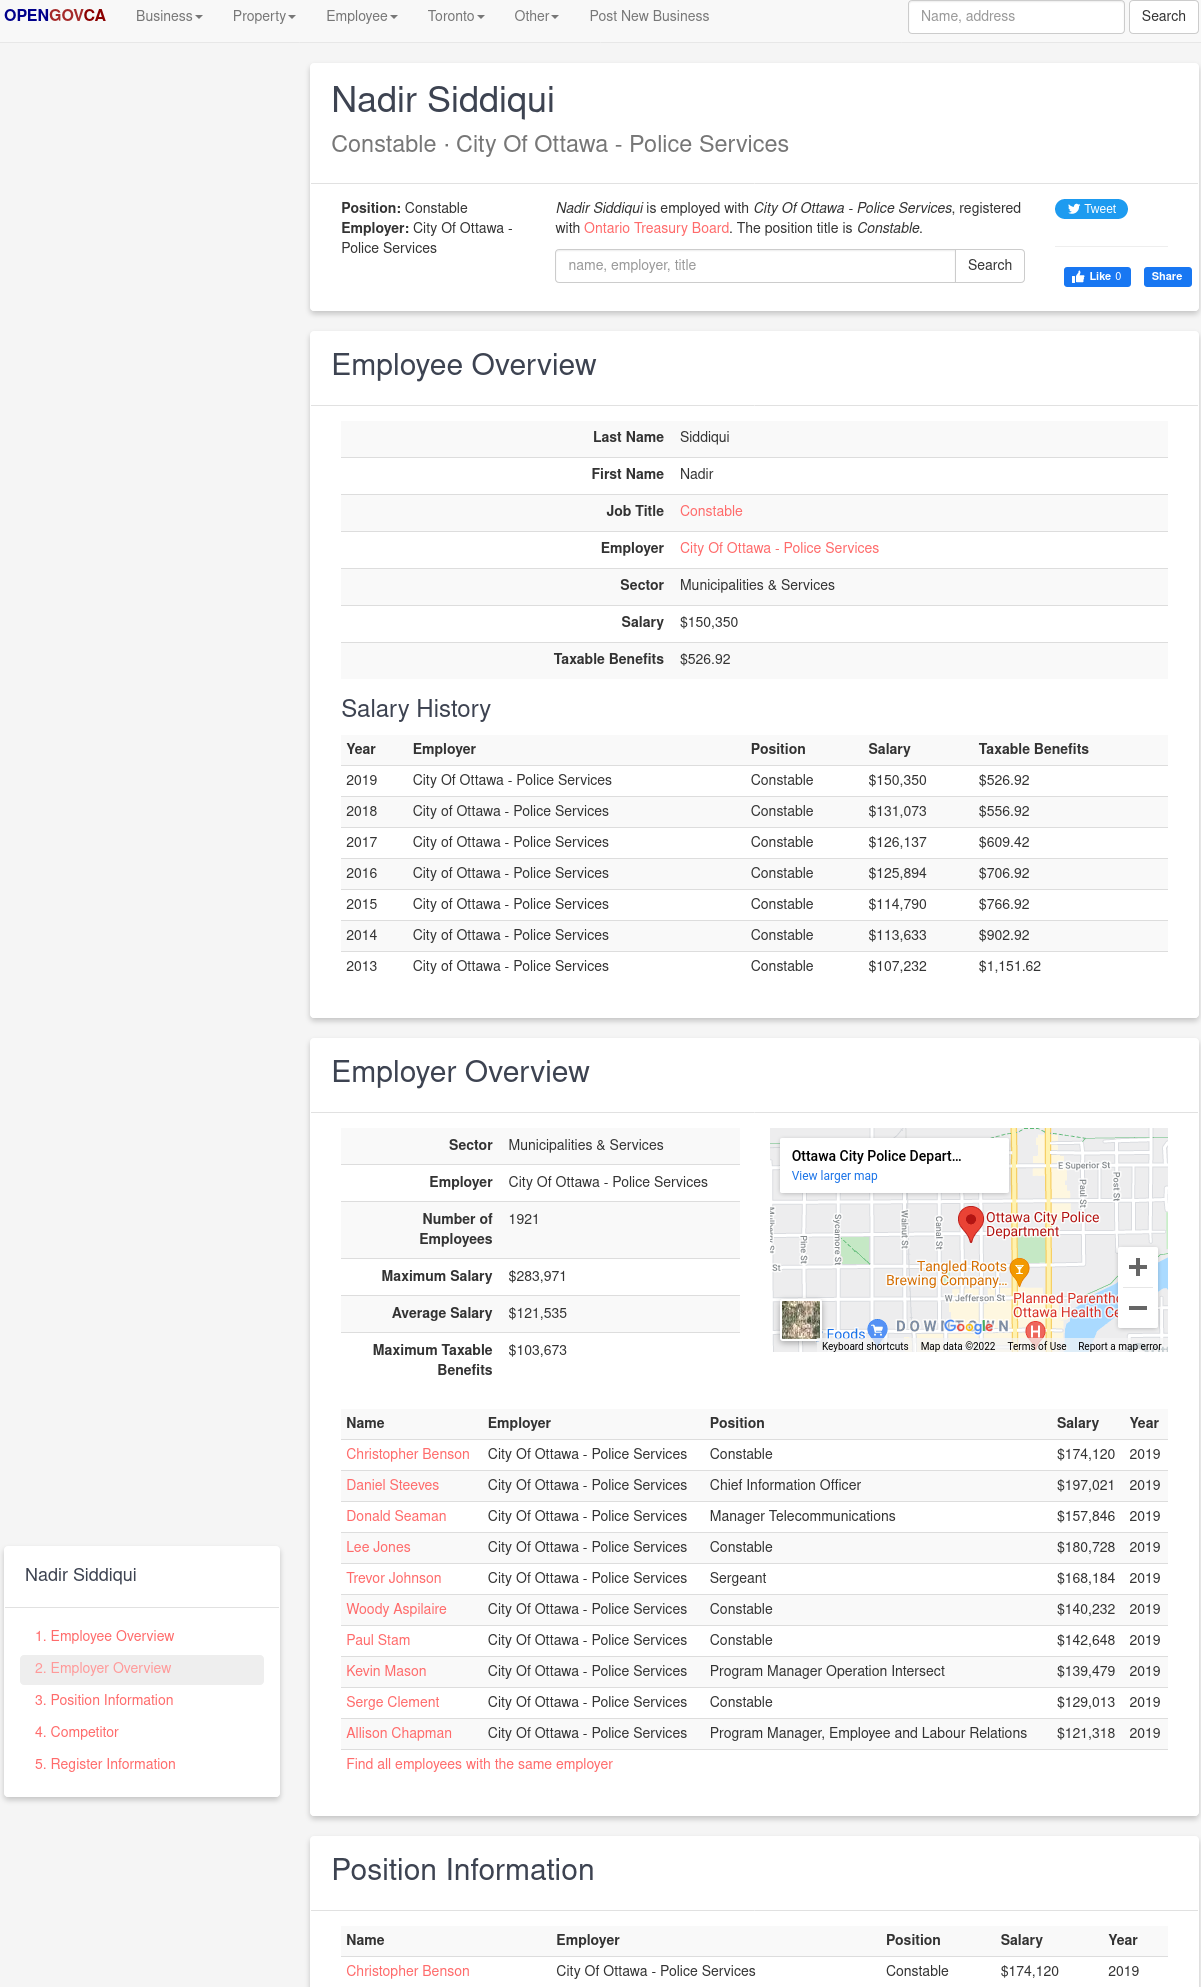The height and width of the screenshot is (1987, 1201).
Task: Click the Average Salary value $121,535
Action: (537, 1313)
